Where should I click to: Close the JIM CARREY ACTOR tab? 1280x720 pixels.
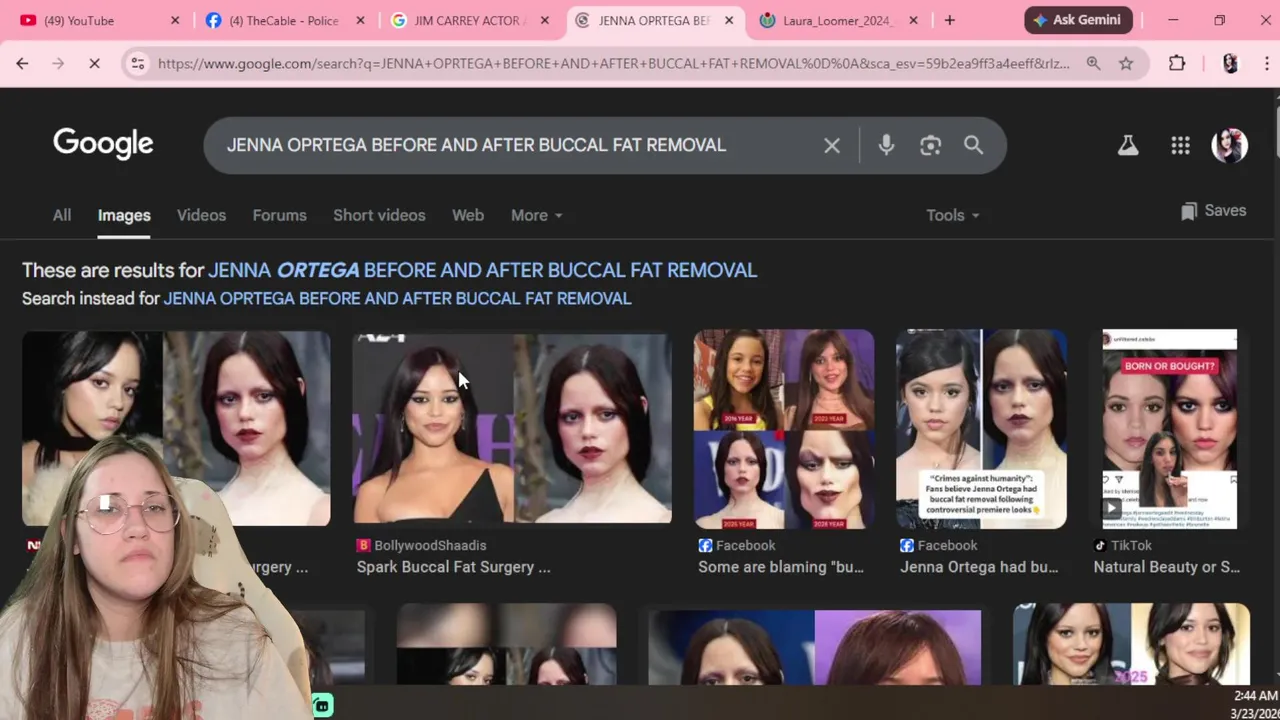[545, 20]
